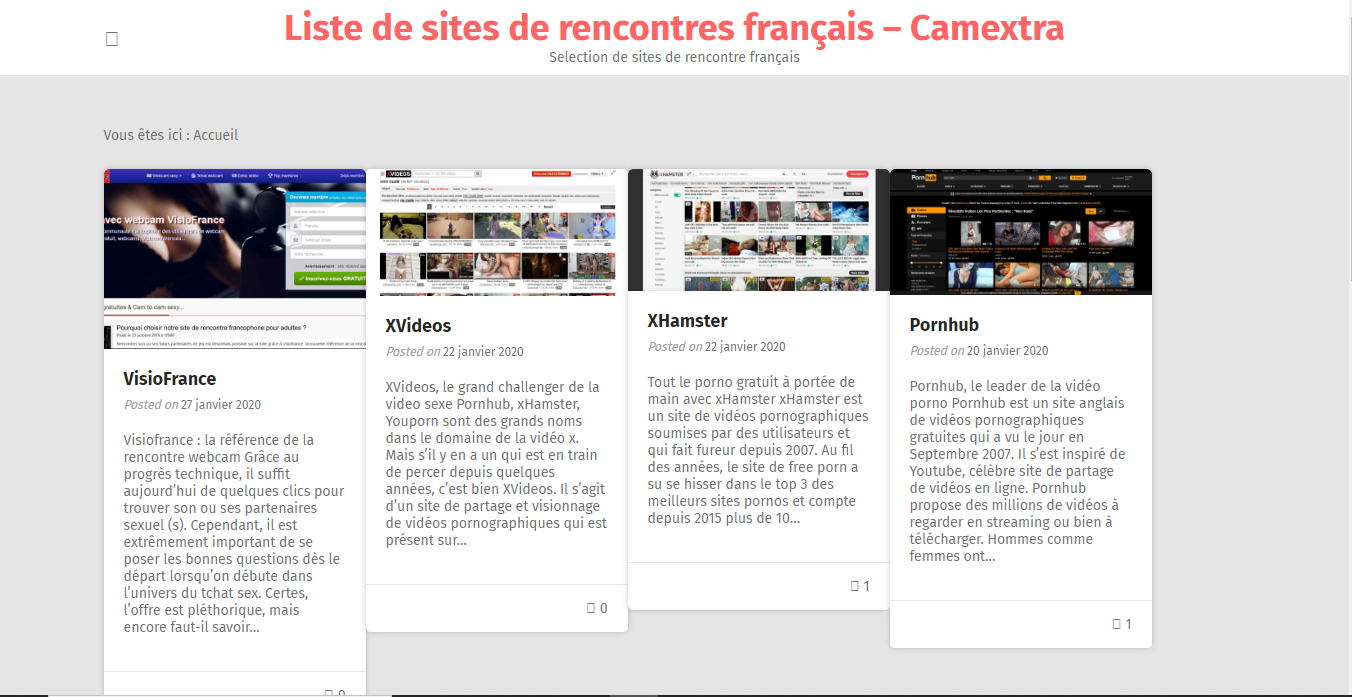
Task: Open the XHamster post title
Action: click(x=688, y=321)
